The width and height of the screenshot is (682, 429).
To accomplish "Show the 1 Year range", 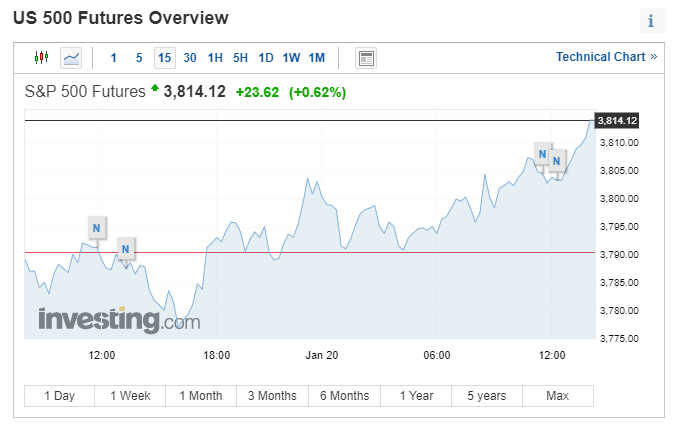I will point(416,396).
